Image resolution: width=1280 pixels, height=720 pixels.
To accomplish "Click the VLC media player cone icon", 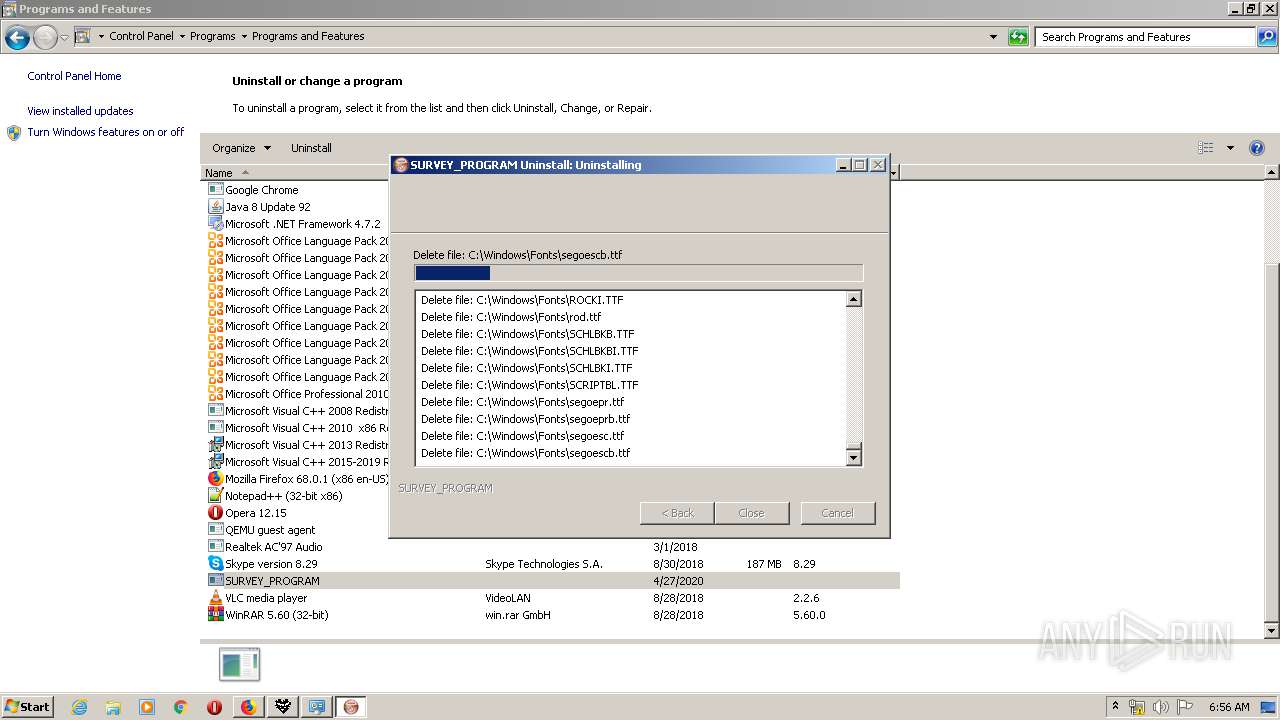I will pyautogui.click(x=215, y=598).
